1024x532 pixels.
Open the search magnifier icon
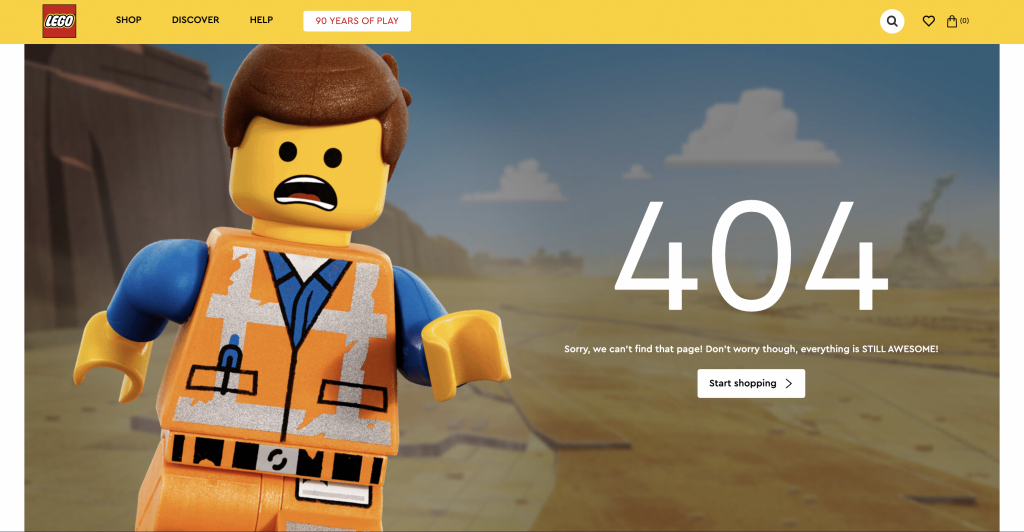(892, 21)
